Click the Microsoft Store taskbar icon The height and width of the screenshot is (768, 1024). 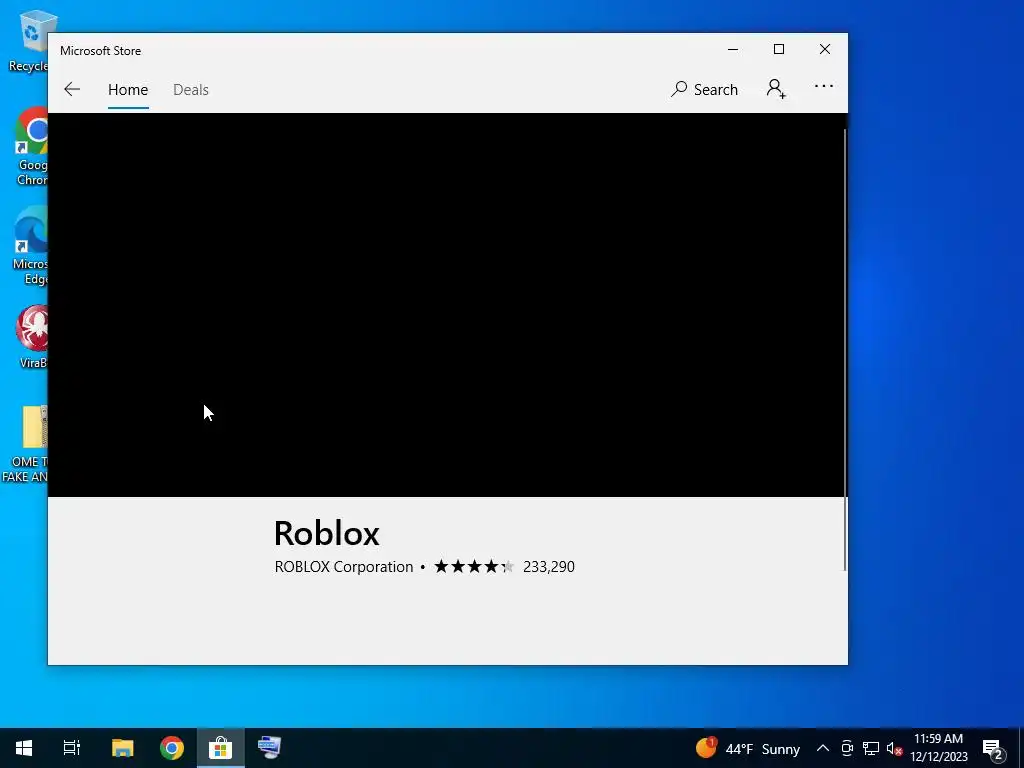221,748
